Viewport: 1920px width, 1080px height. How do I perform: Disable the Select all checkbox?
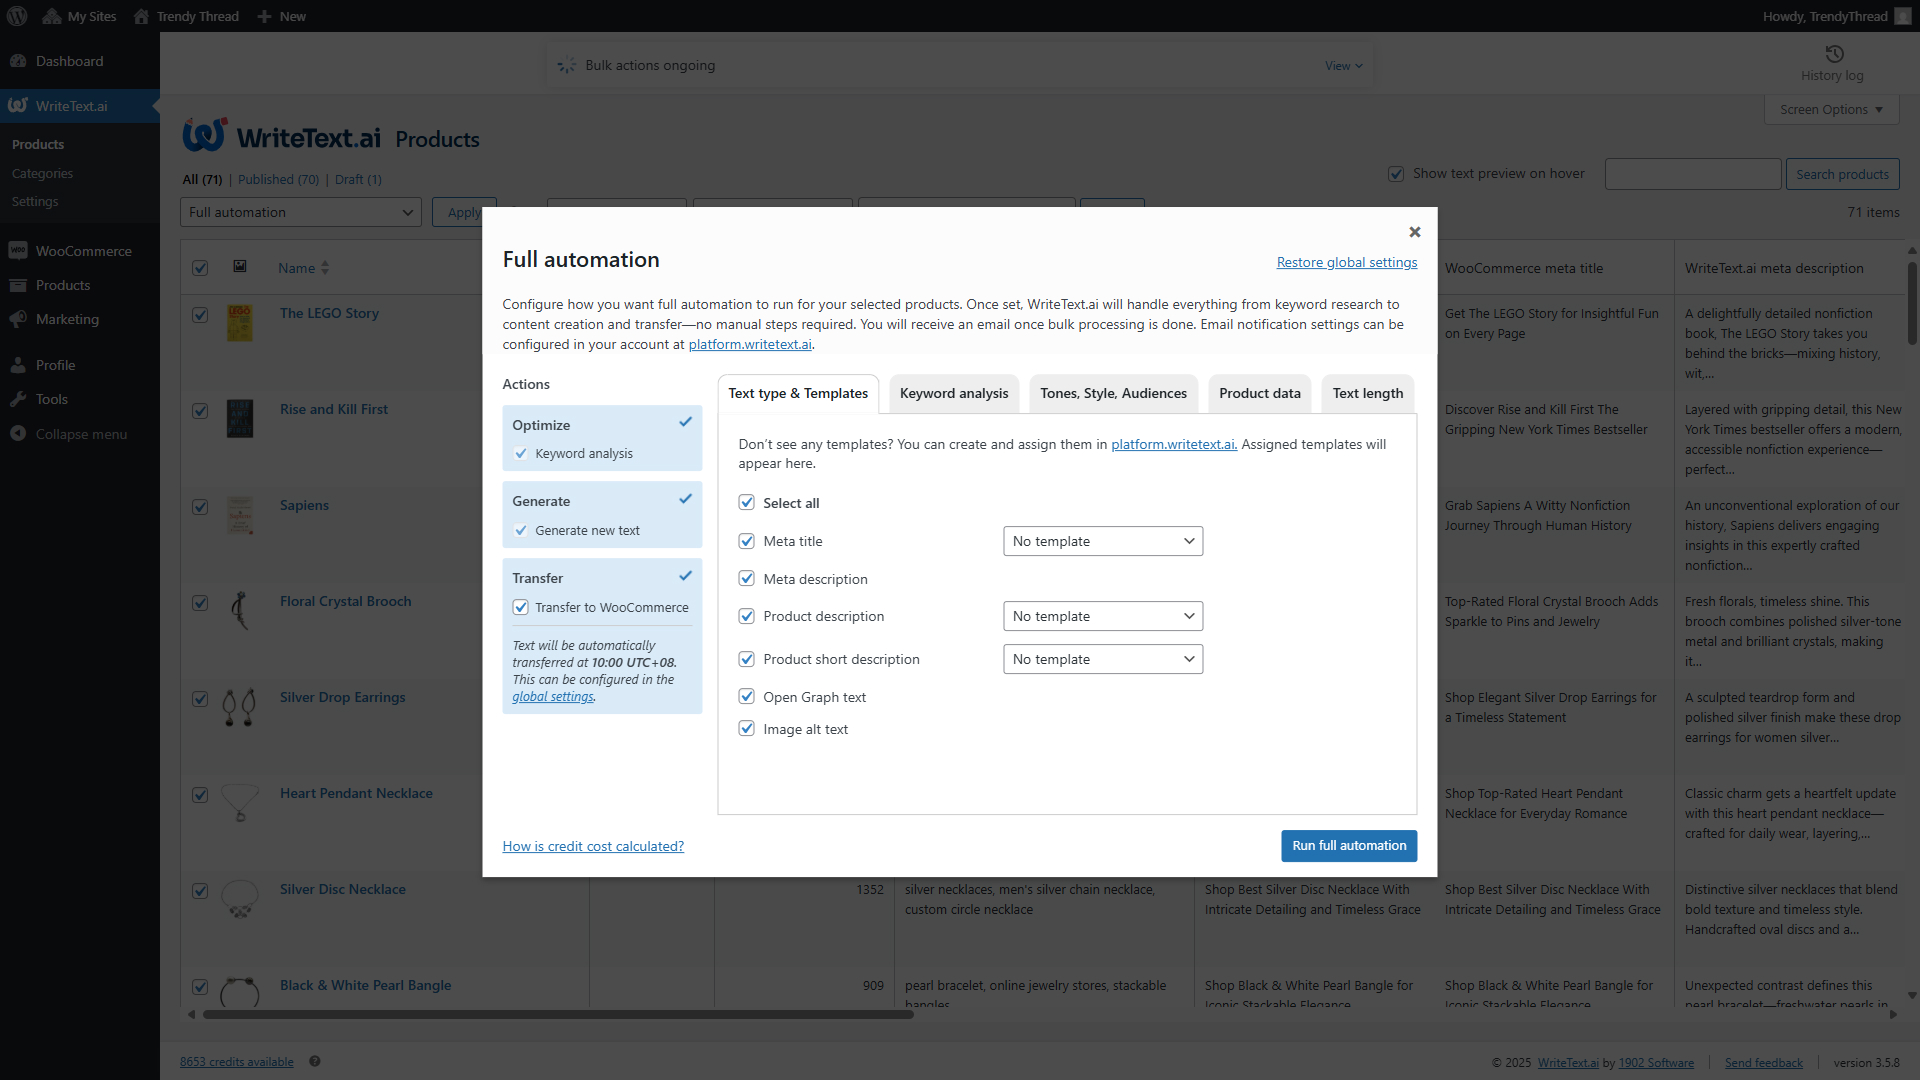pos(746,502)
